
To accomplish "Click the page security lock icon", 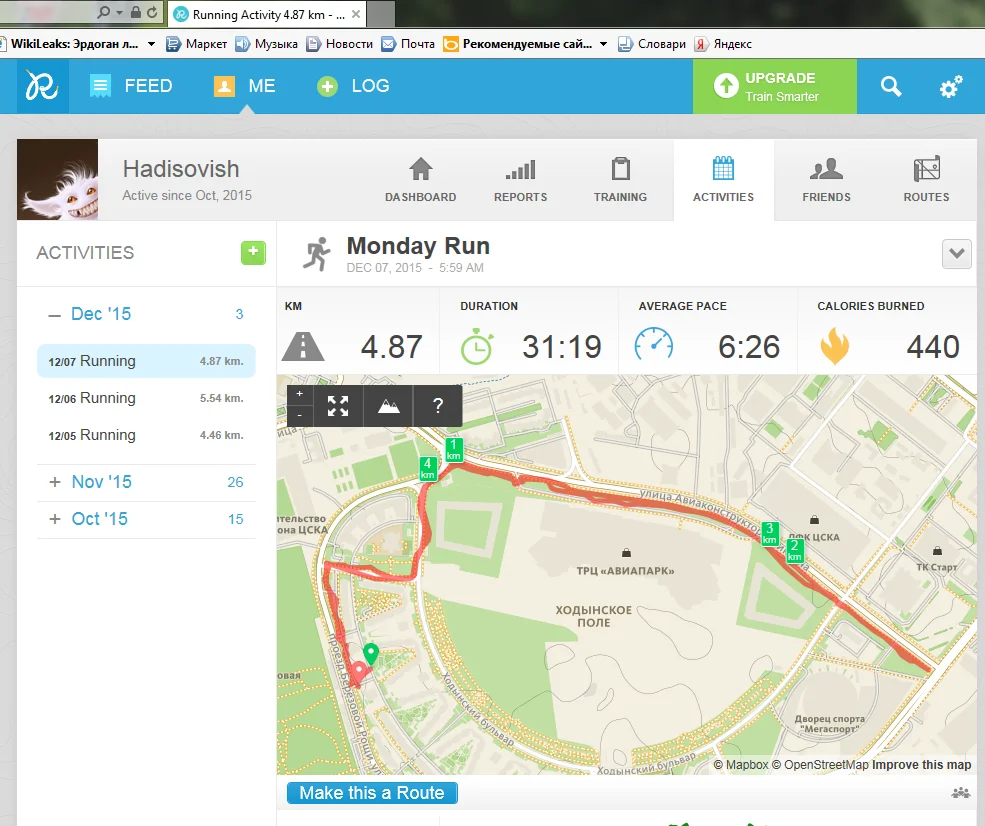I will pyautogui.click(x=136, y=12).
